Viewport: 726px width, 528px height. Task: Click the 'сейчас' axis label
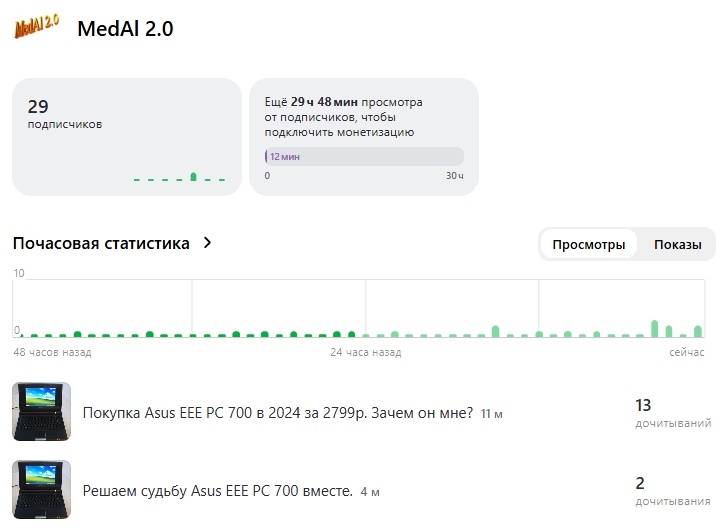[687, 353]
